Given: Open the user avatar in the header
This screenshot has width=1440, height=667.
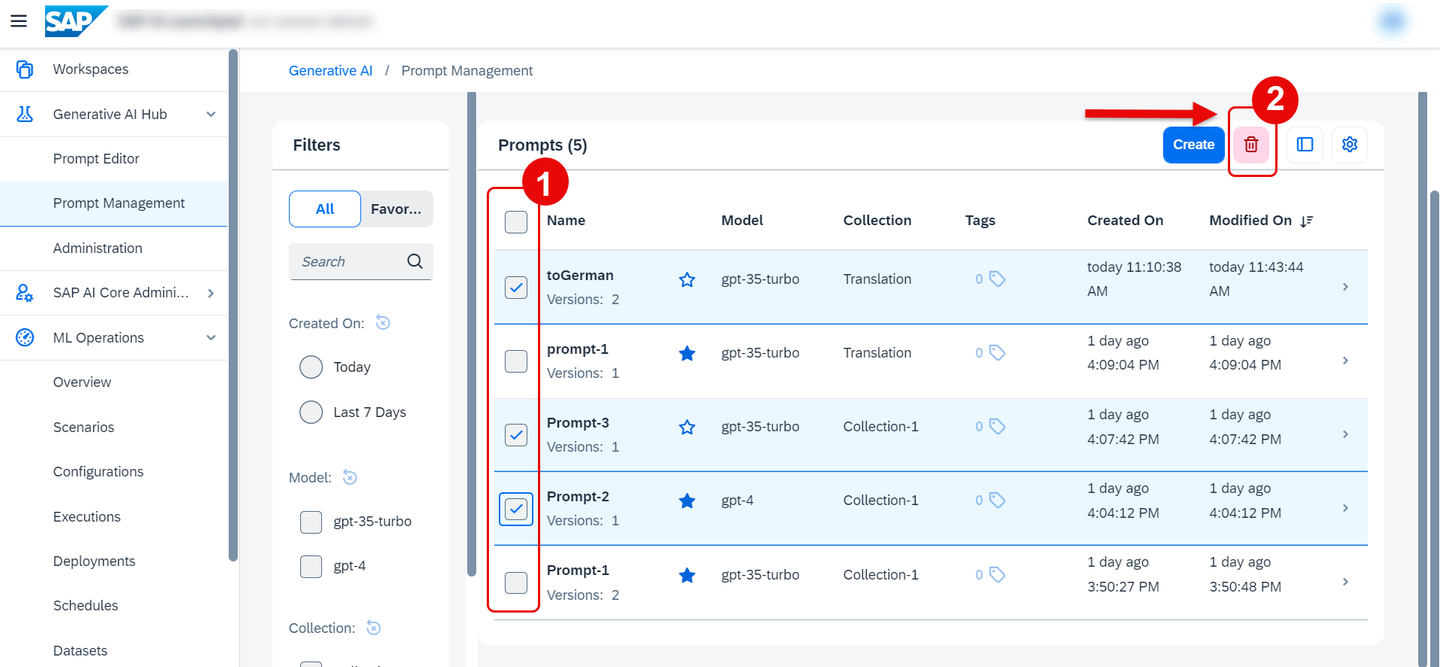Looking at the screenshot, I should click(x=1391, y=20).
